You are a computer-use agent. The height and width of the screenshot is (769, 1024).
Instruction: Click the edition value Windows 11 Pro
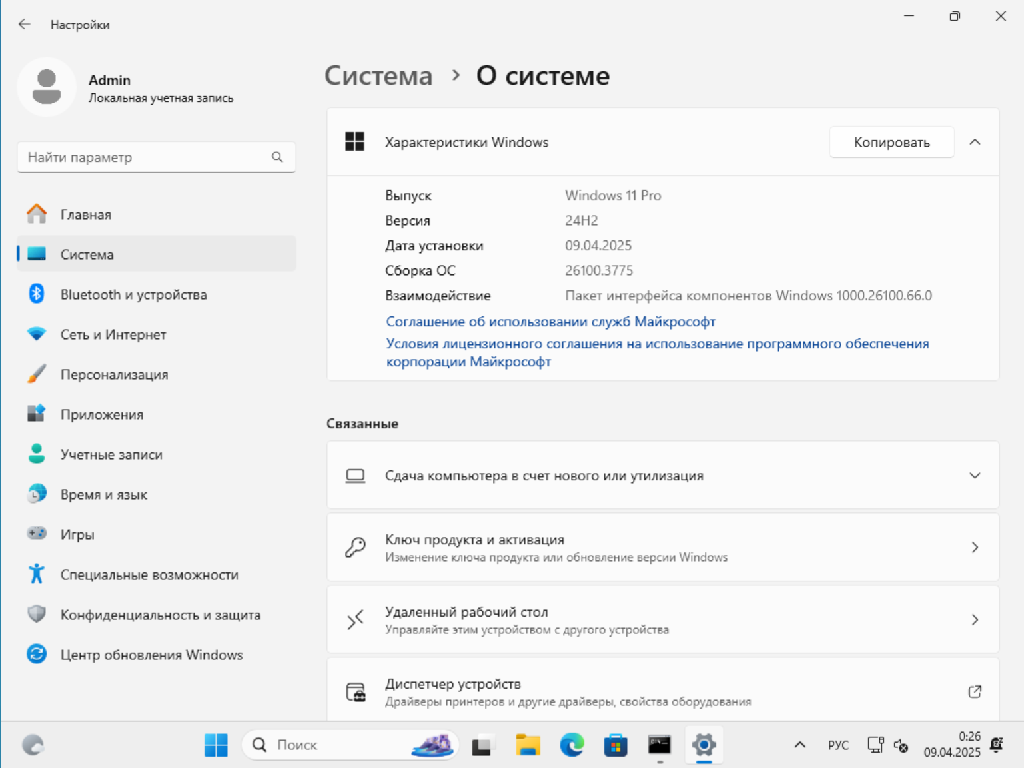click(x=613, y=195)
